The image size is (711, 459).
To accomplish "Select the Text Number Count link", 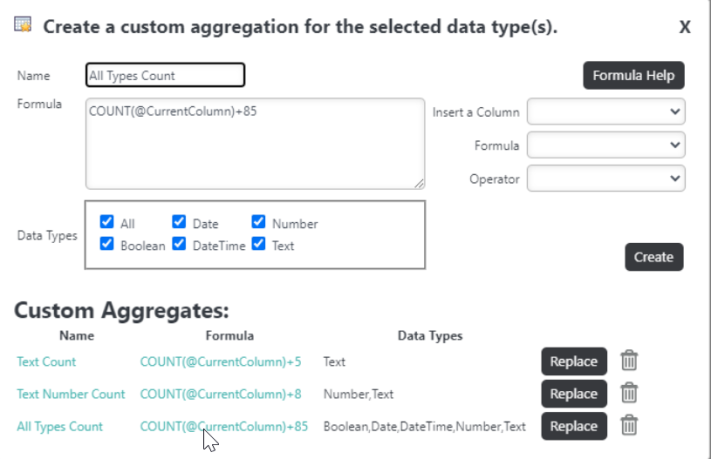I will pos(71,394).
